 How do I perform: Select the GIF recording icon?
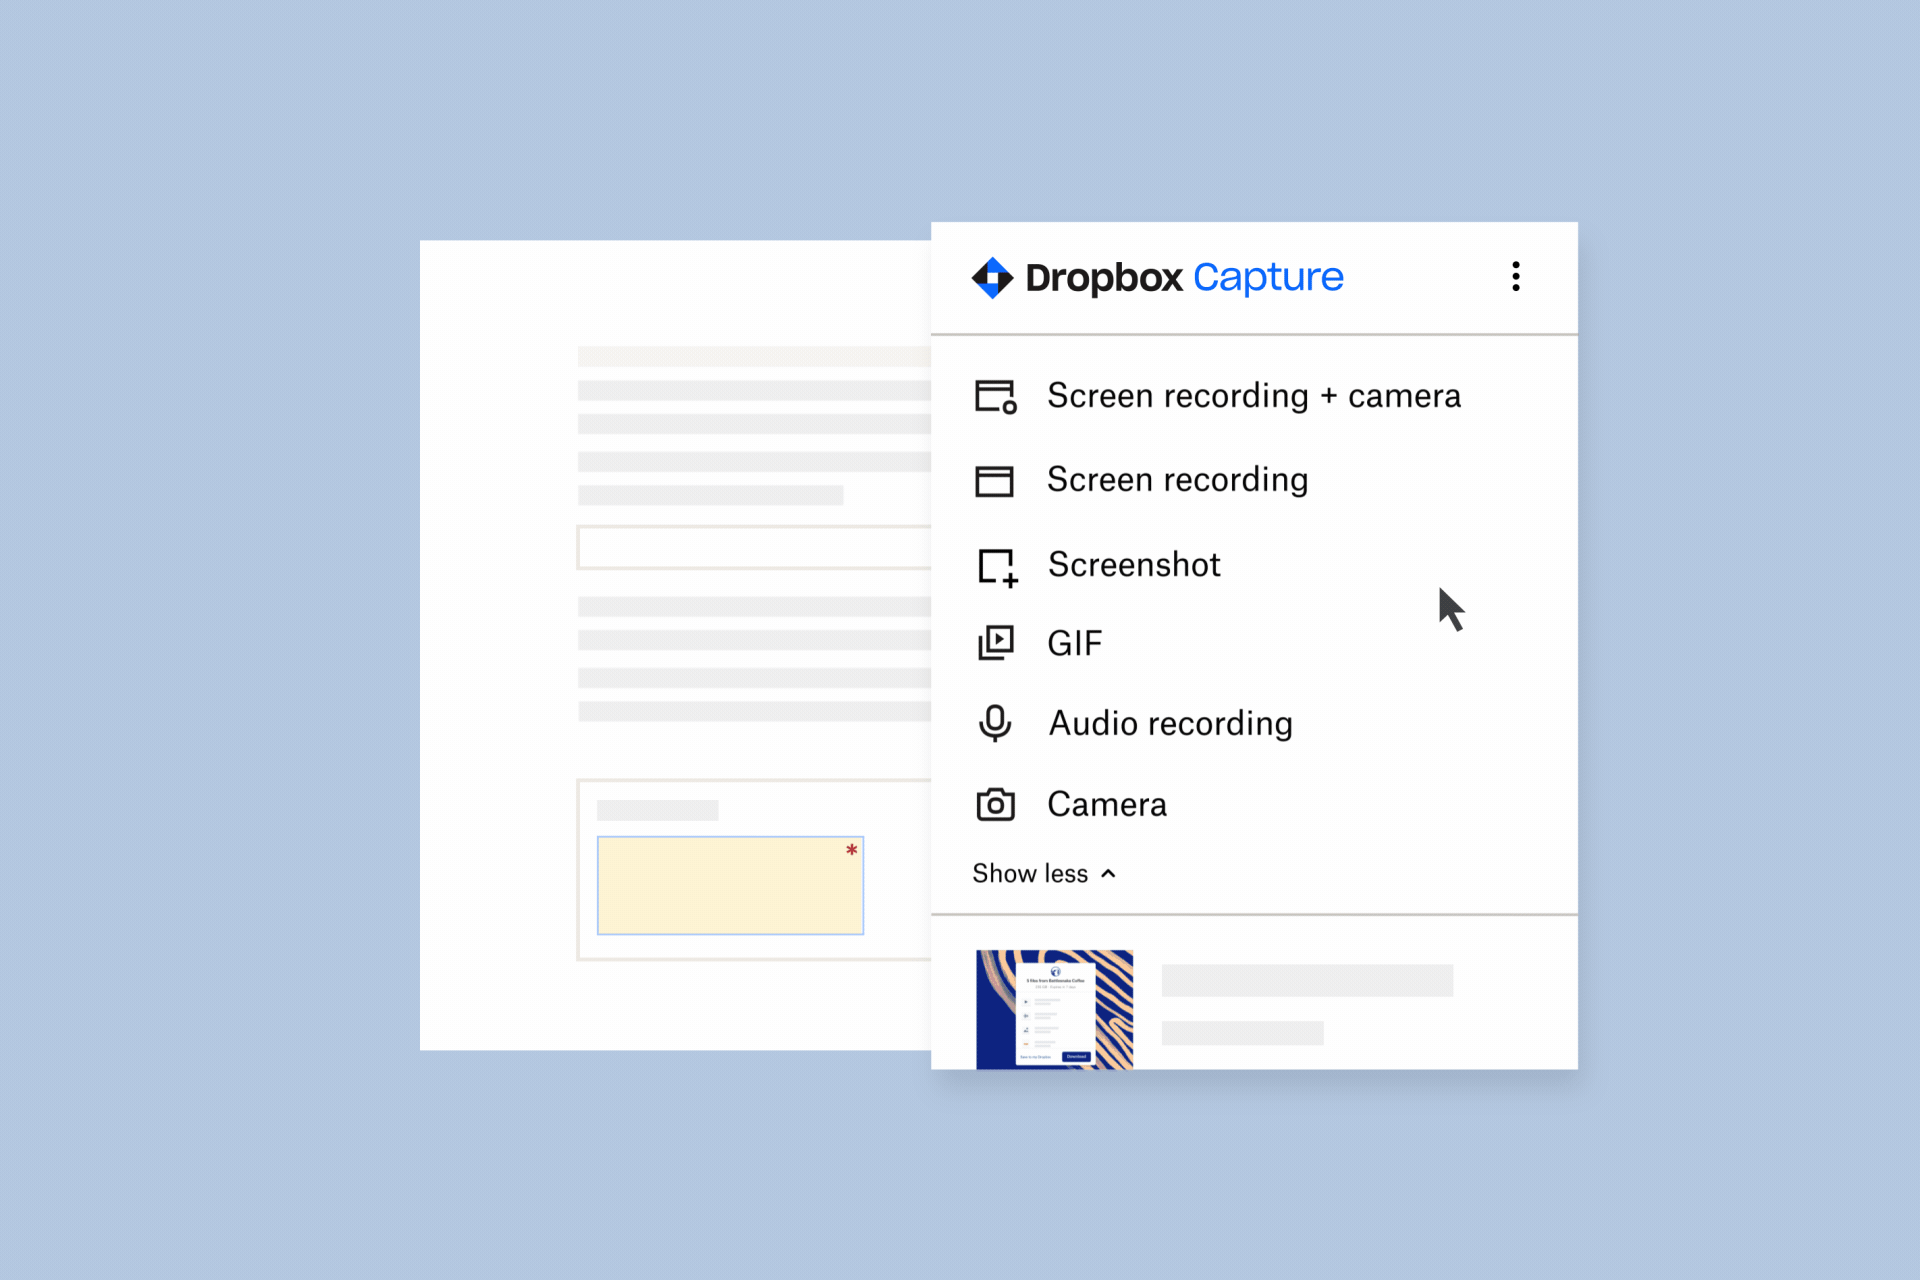997,641
